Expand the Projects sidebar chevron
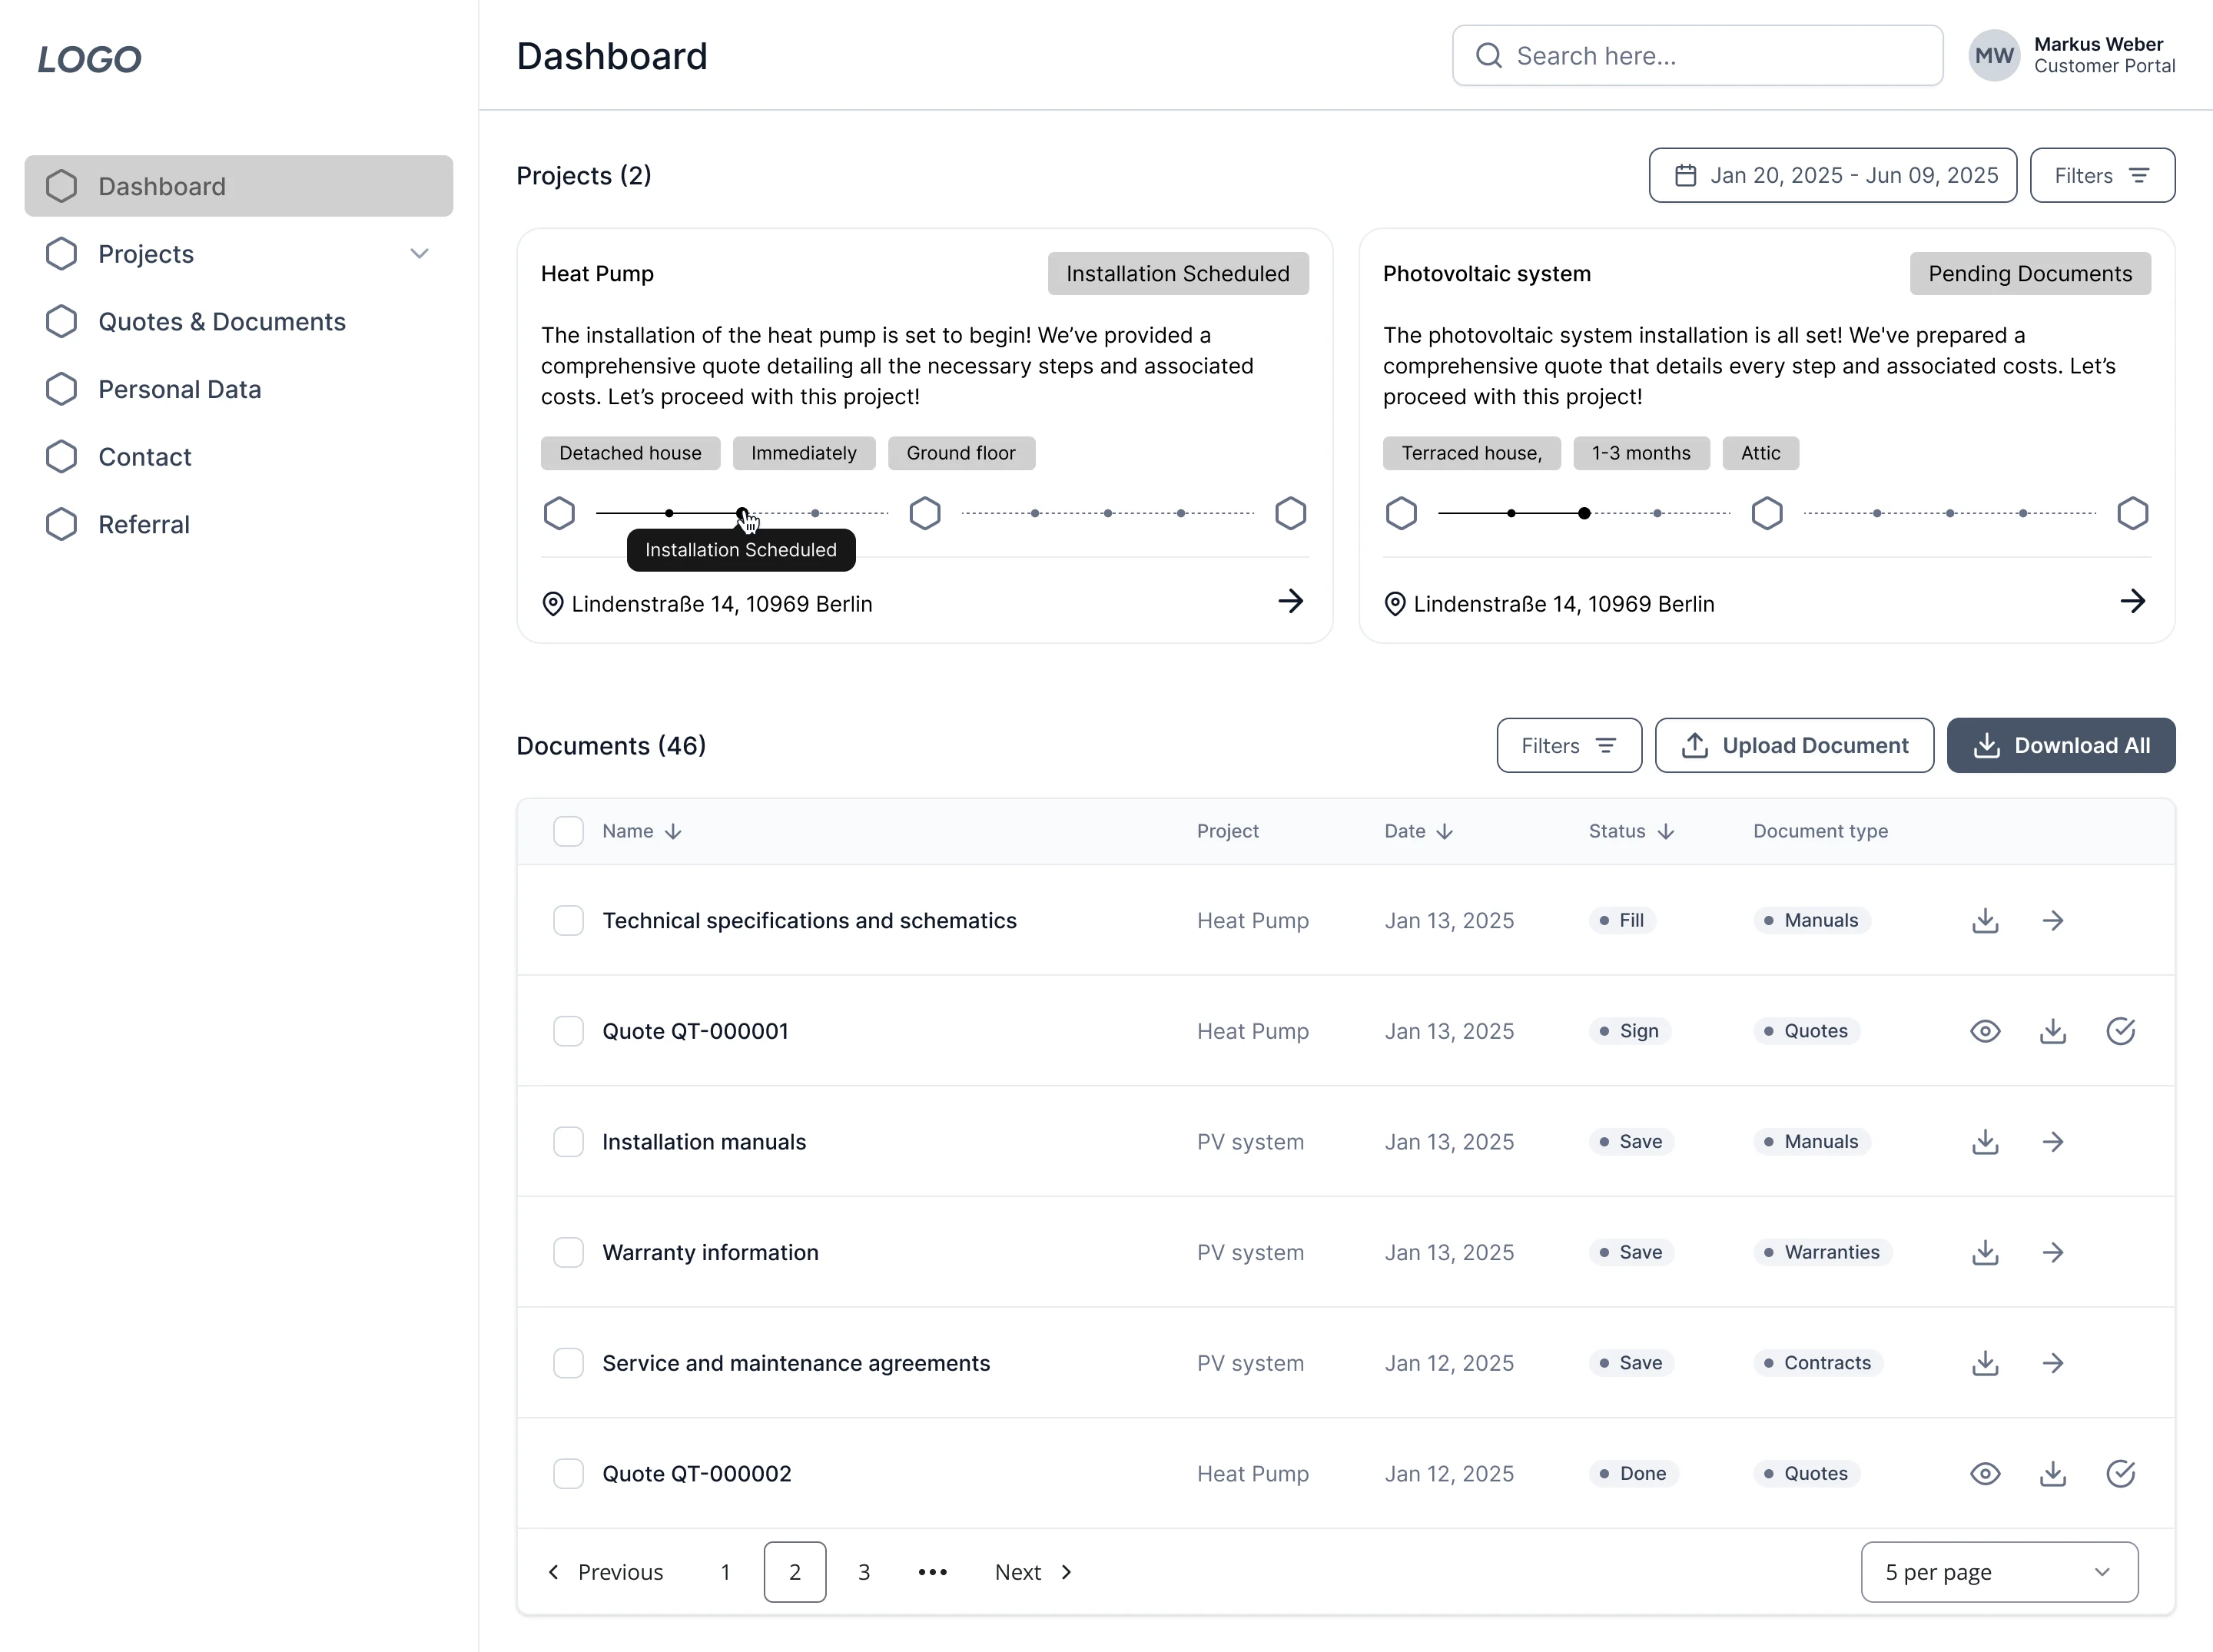This screenshot has height=1652, width=2213. click(x=420, y=254)
